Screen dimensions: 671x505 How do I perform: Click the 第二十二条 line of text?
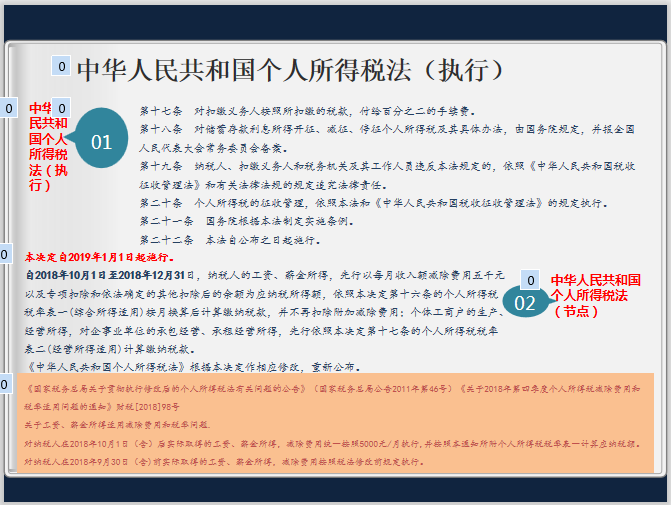tap(230, 240)
